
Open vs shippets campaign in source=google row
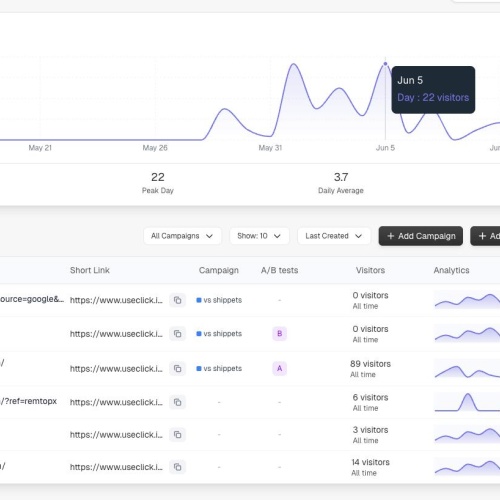click(x=219, y=300)
